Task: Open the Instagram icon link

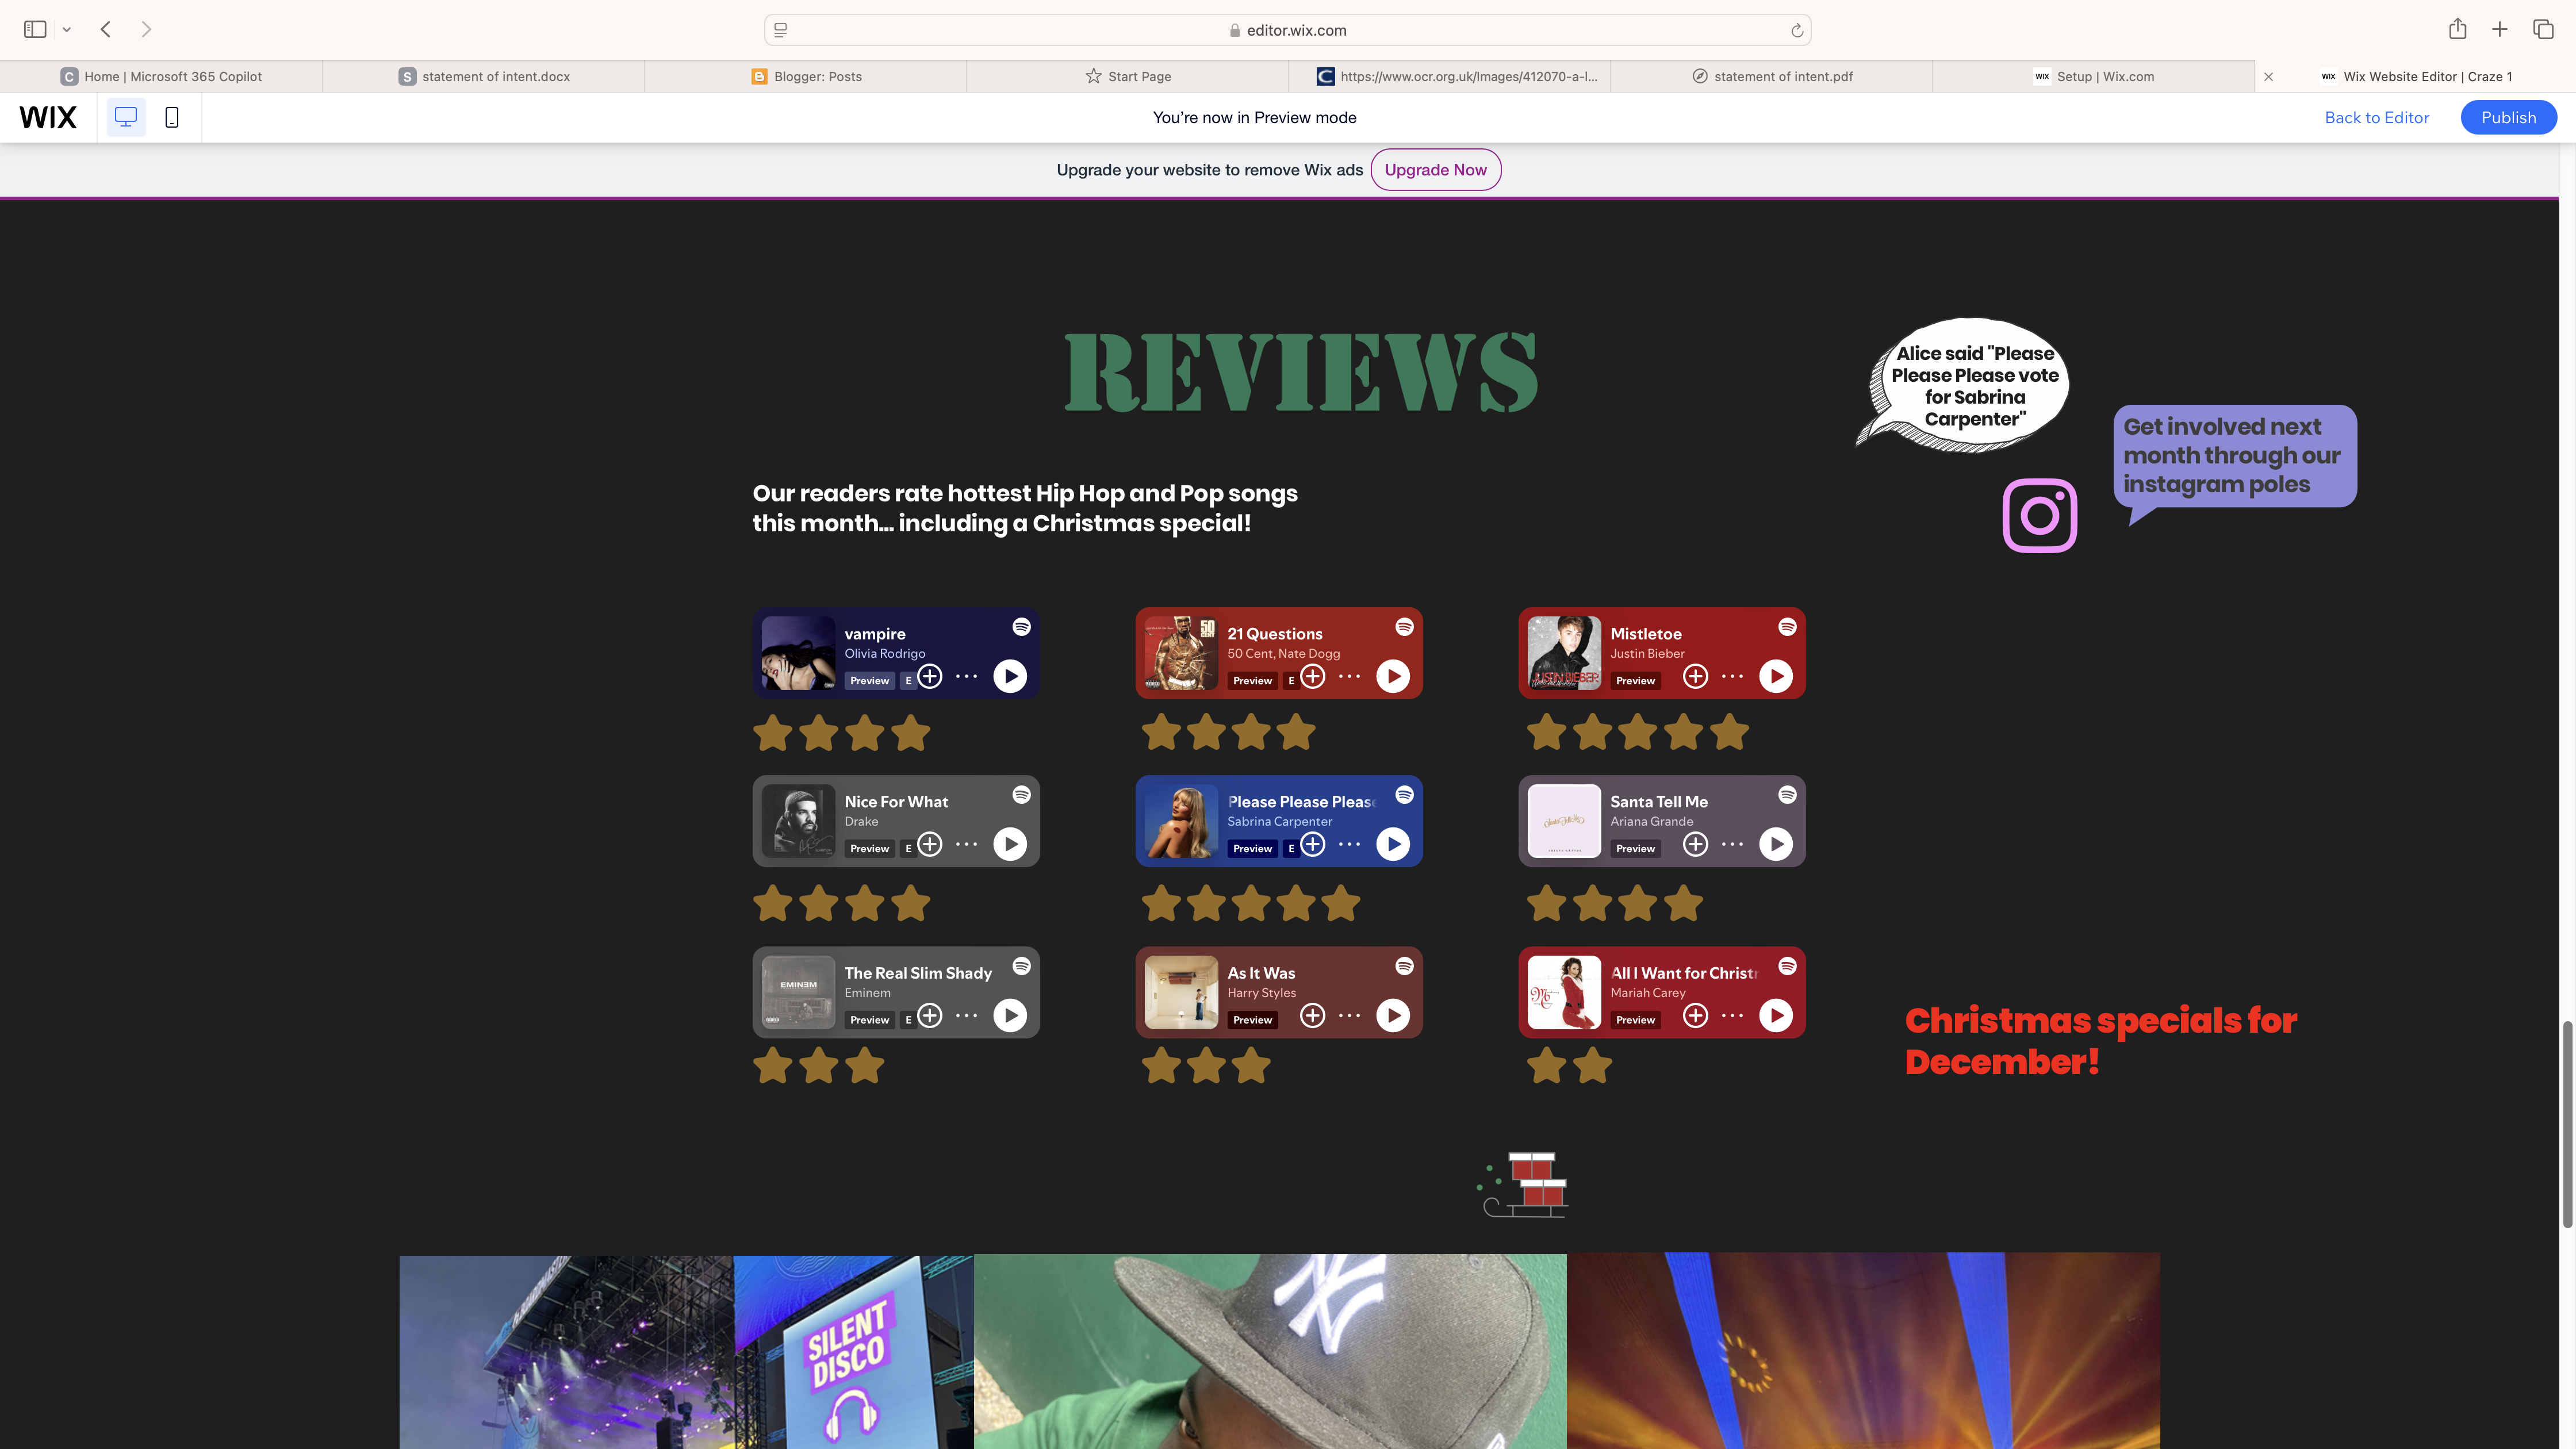Action: click(x=2040, y=516)
